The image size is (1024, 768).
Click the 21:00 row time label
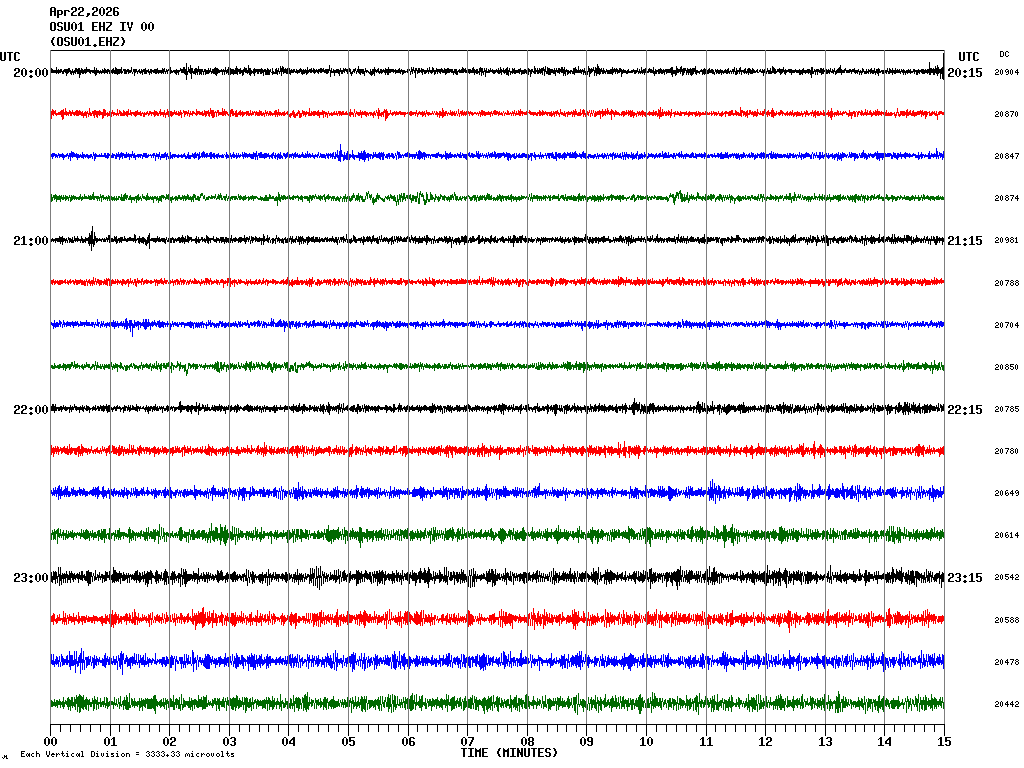click(30, 241)
